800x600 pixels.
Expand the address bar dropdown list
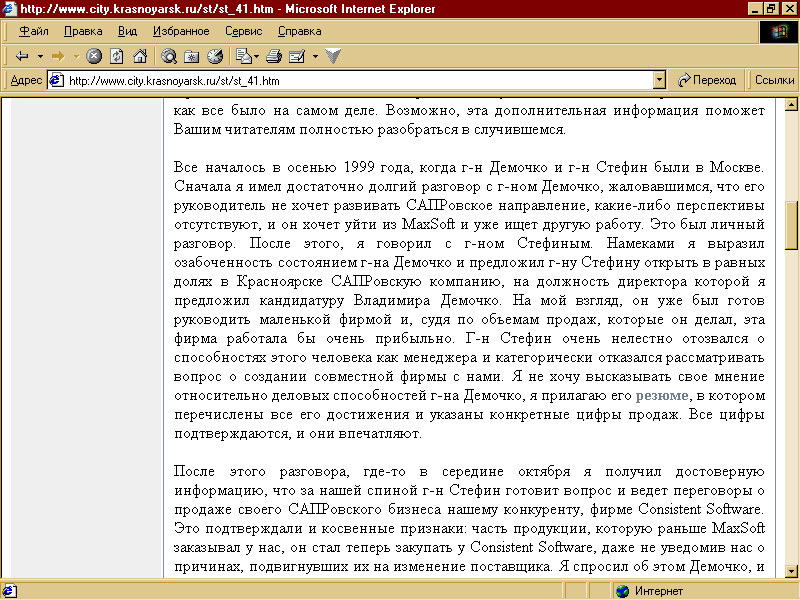coord(659,80)
